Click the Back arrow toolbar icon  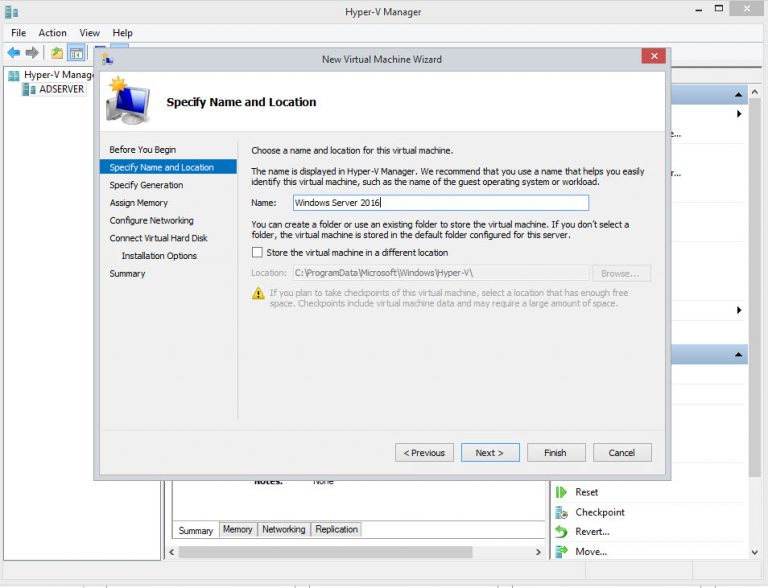(14, 52)
